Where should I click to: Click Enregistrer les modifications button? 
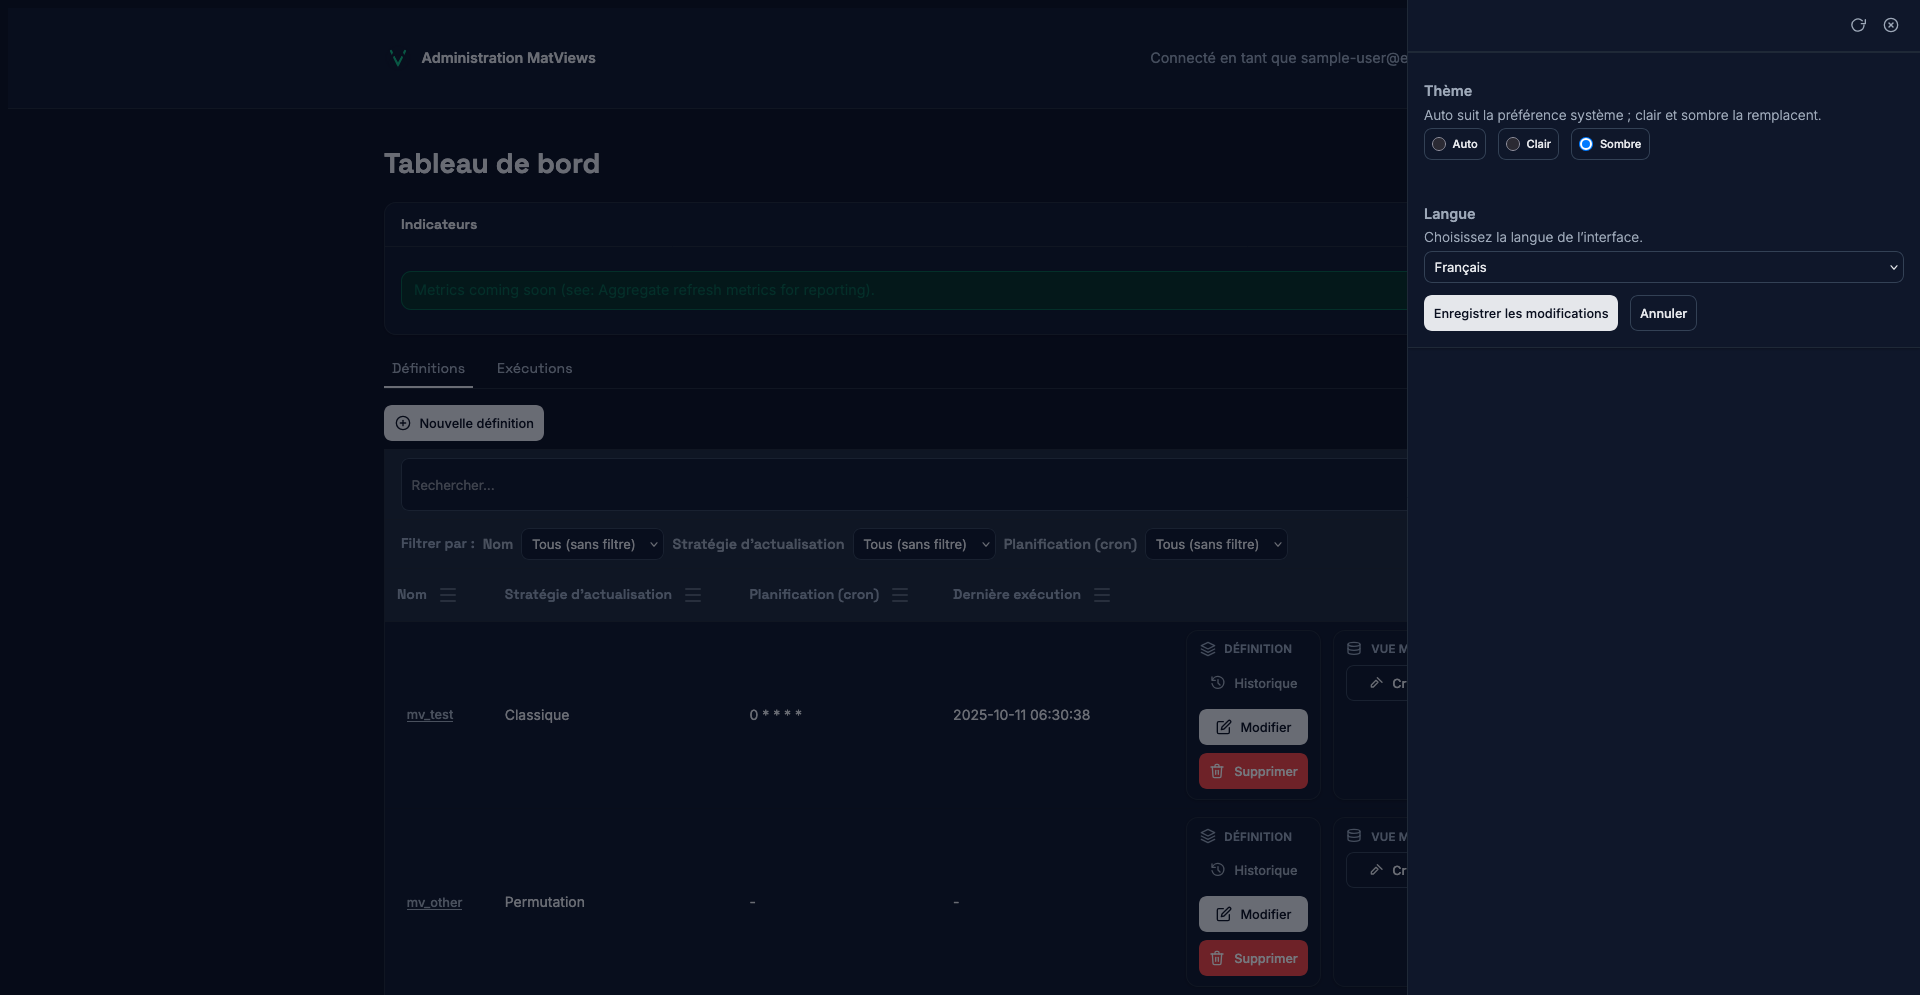pos(1520,313)
